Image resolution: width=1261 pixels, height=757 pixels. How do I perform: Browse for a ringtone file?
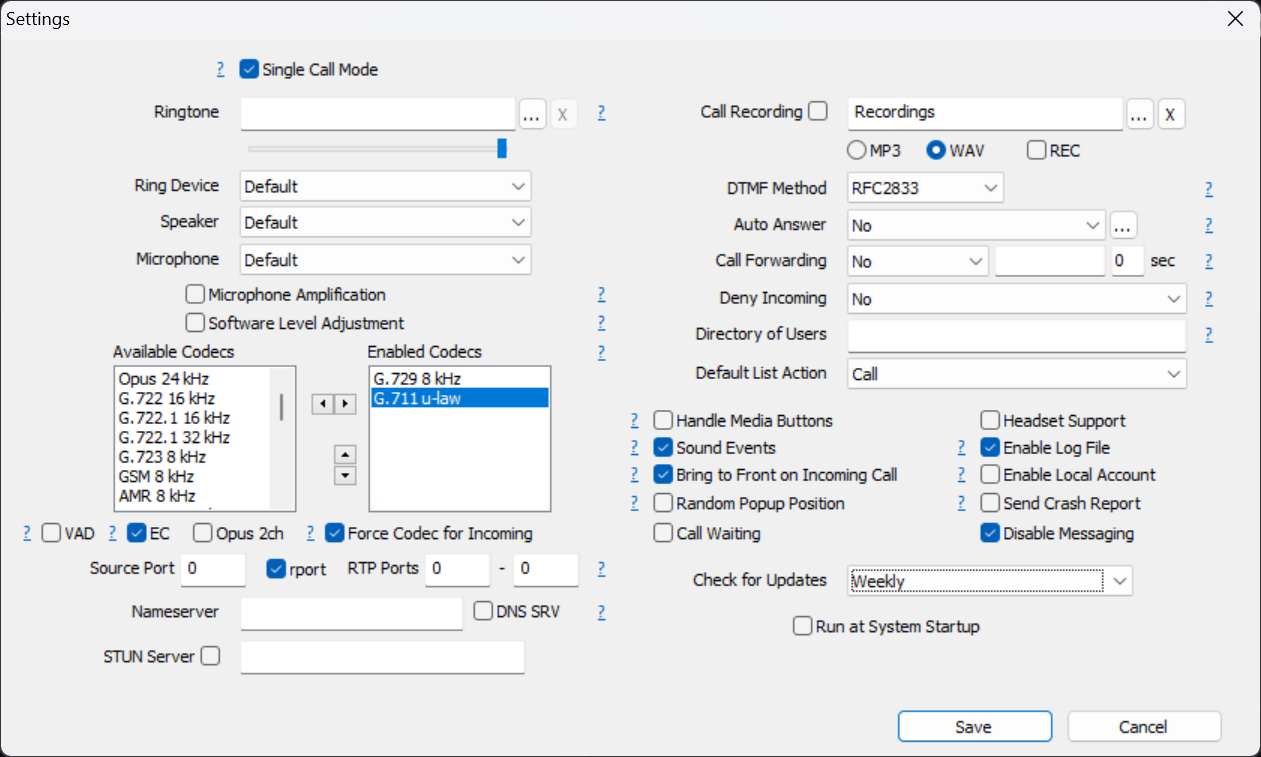tap(532, 113)
